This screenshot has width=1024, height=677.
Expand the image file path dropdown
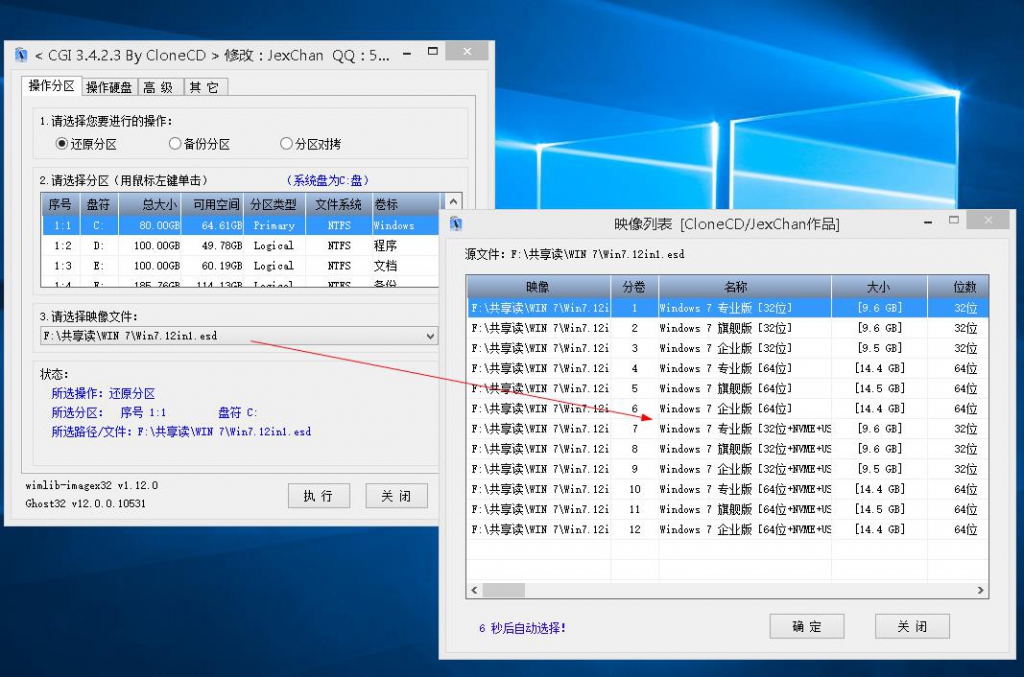point(430,336)
